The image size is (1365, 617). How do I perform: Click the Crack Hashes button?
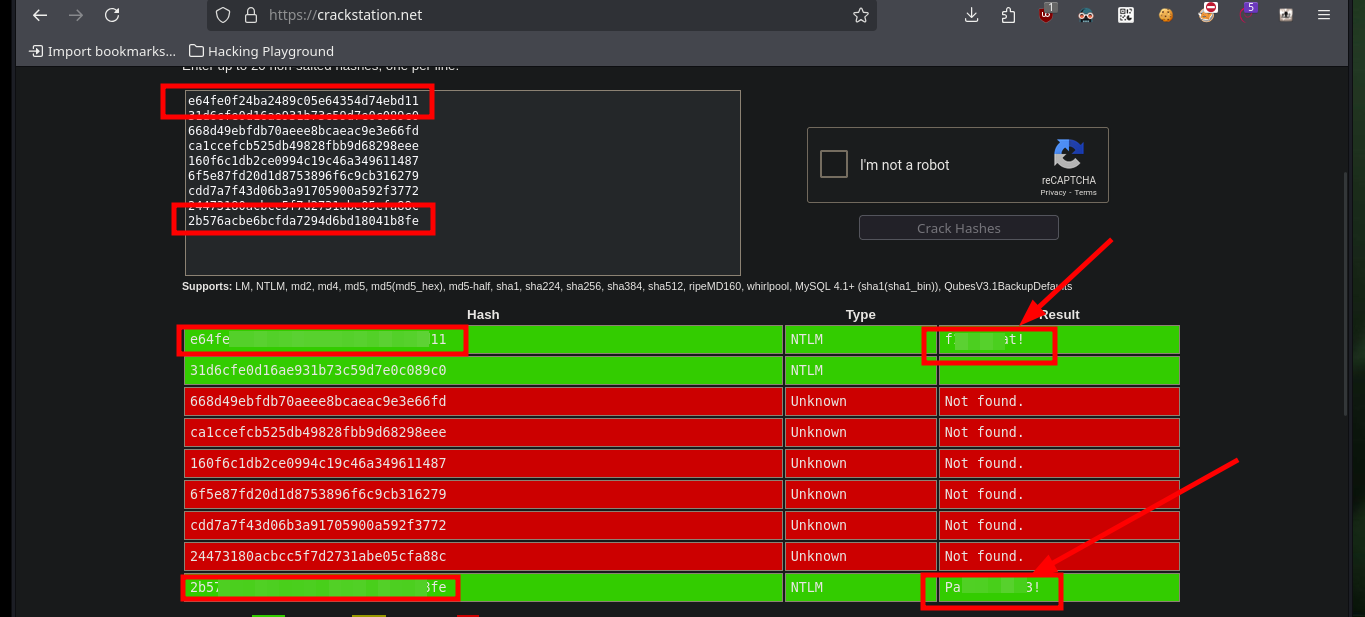coord(958,228)
